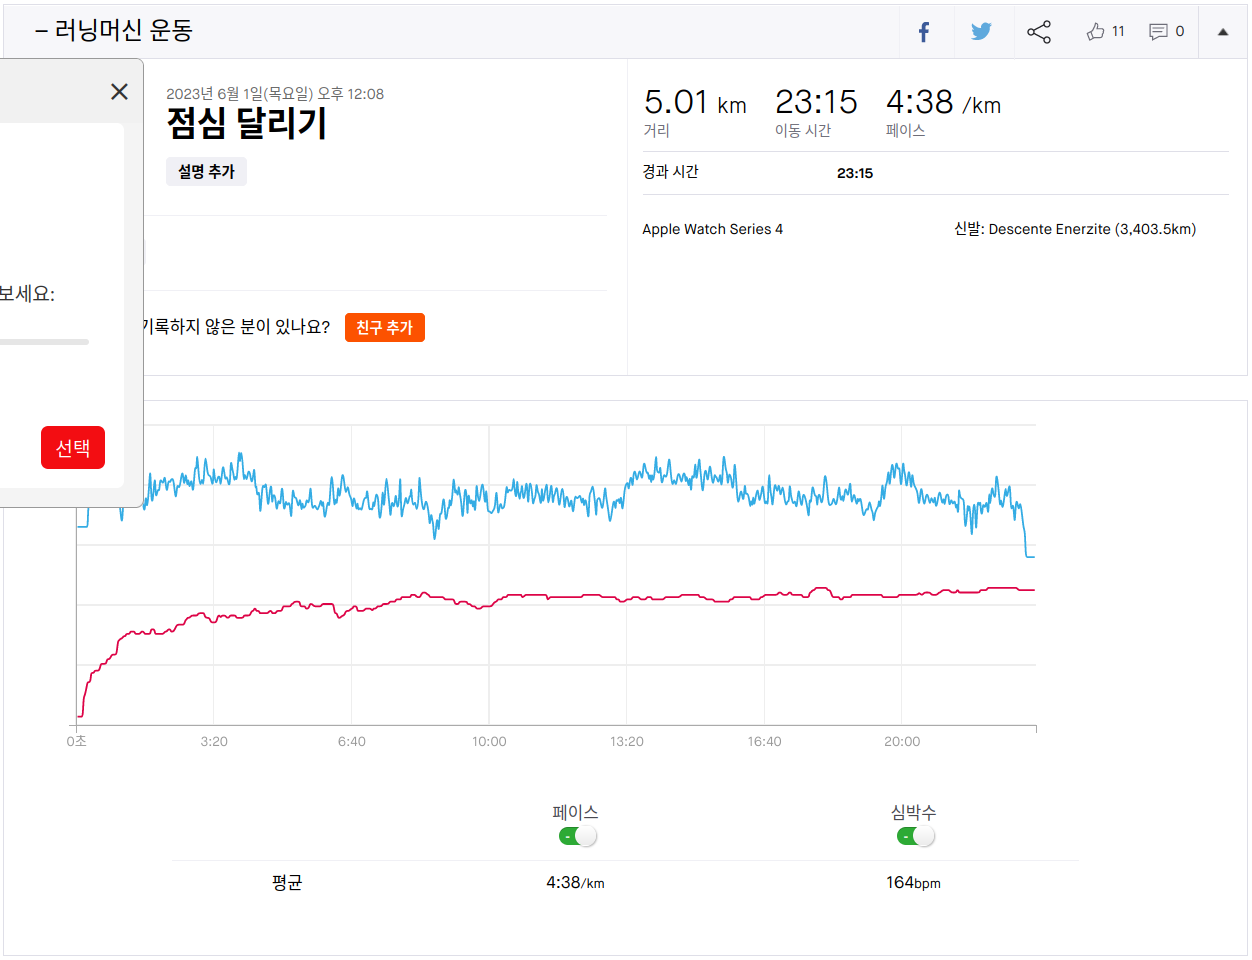
Task: Click the blue pace line on the chart
Action: (x=540, y=492)
